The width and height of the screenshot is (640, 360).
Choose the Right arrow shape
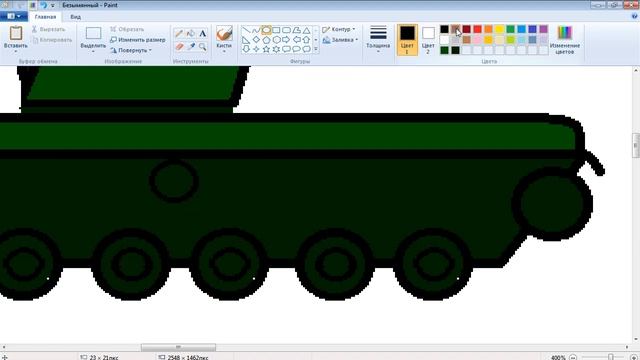pos(286,40)
